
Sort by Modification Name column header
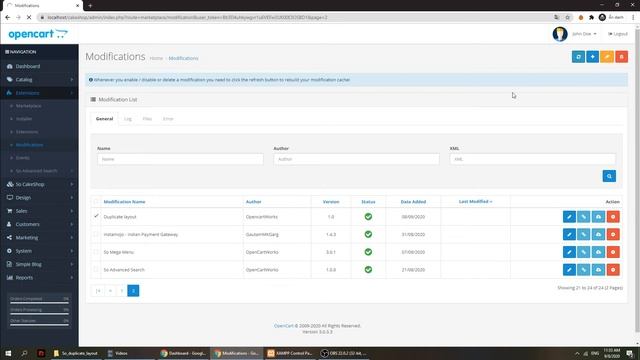[x=124, y=202]
